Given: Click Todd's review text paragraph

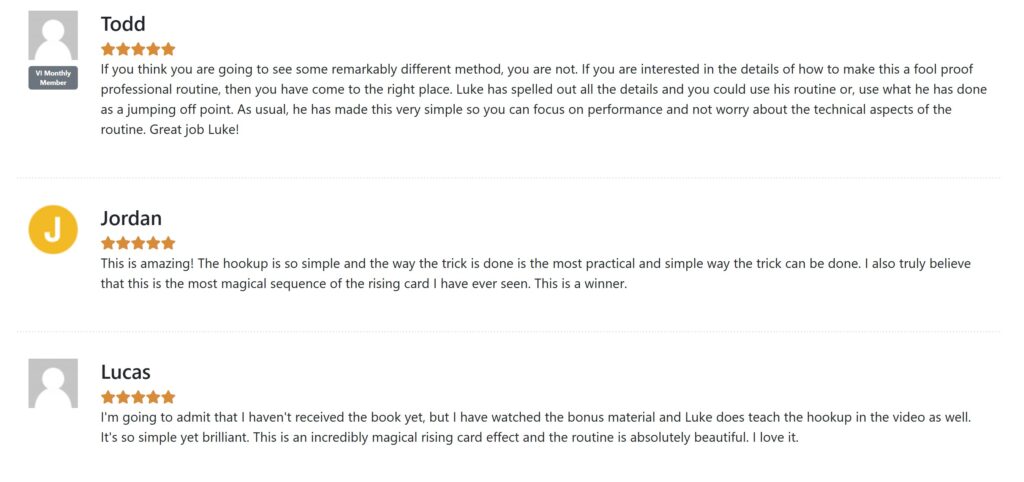Looking at the screenshot, I should (x=544, y=99).
